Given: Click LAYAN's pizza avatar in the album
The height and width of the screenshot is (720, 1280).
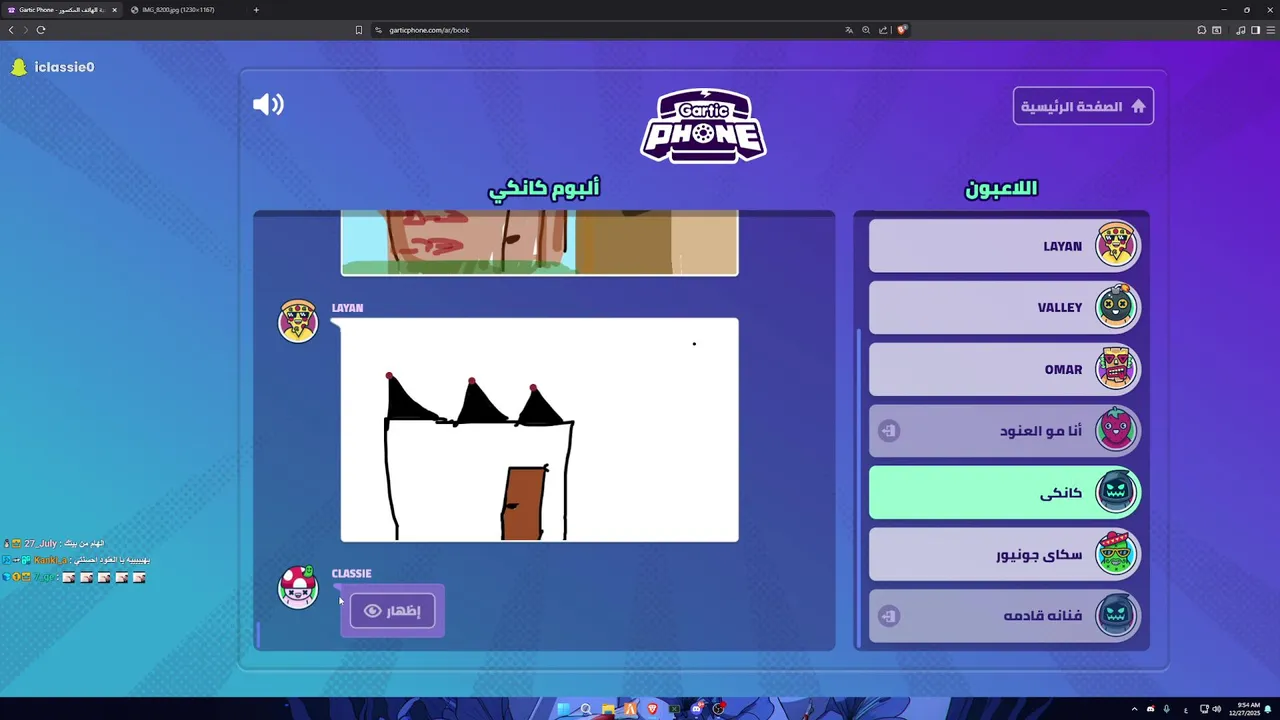Looking at the screenshot, I should coord(297,321).
